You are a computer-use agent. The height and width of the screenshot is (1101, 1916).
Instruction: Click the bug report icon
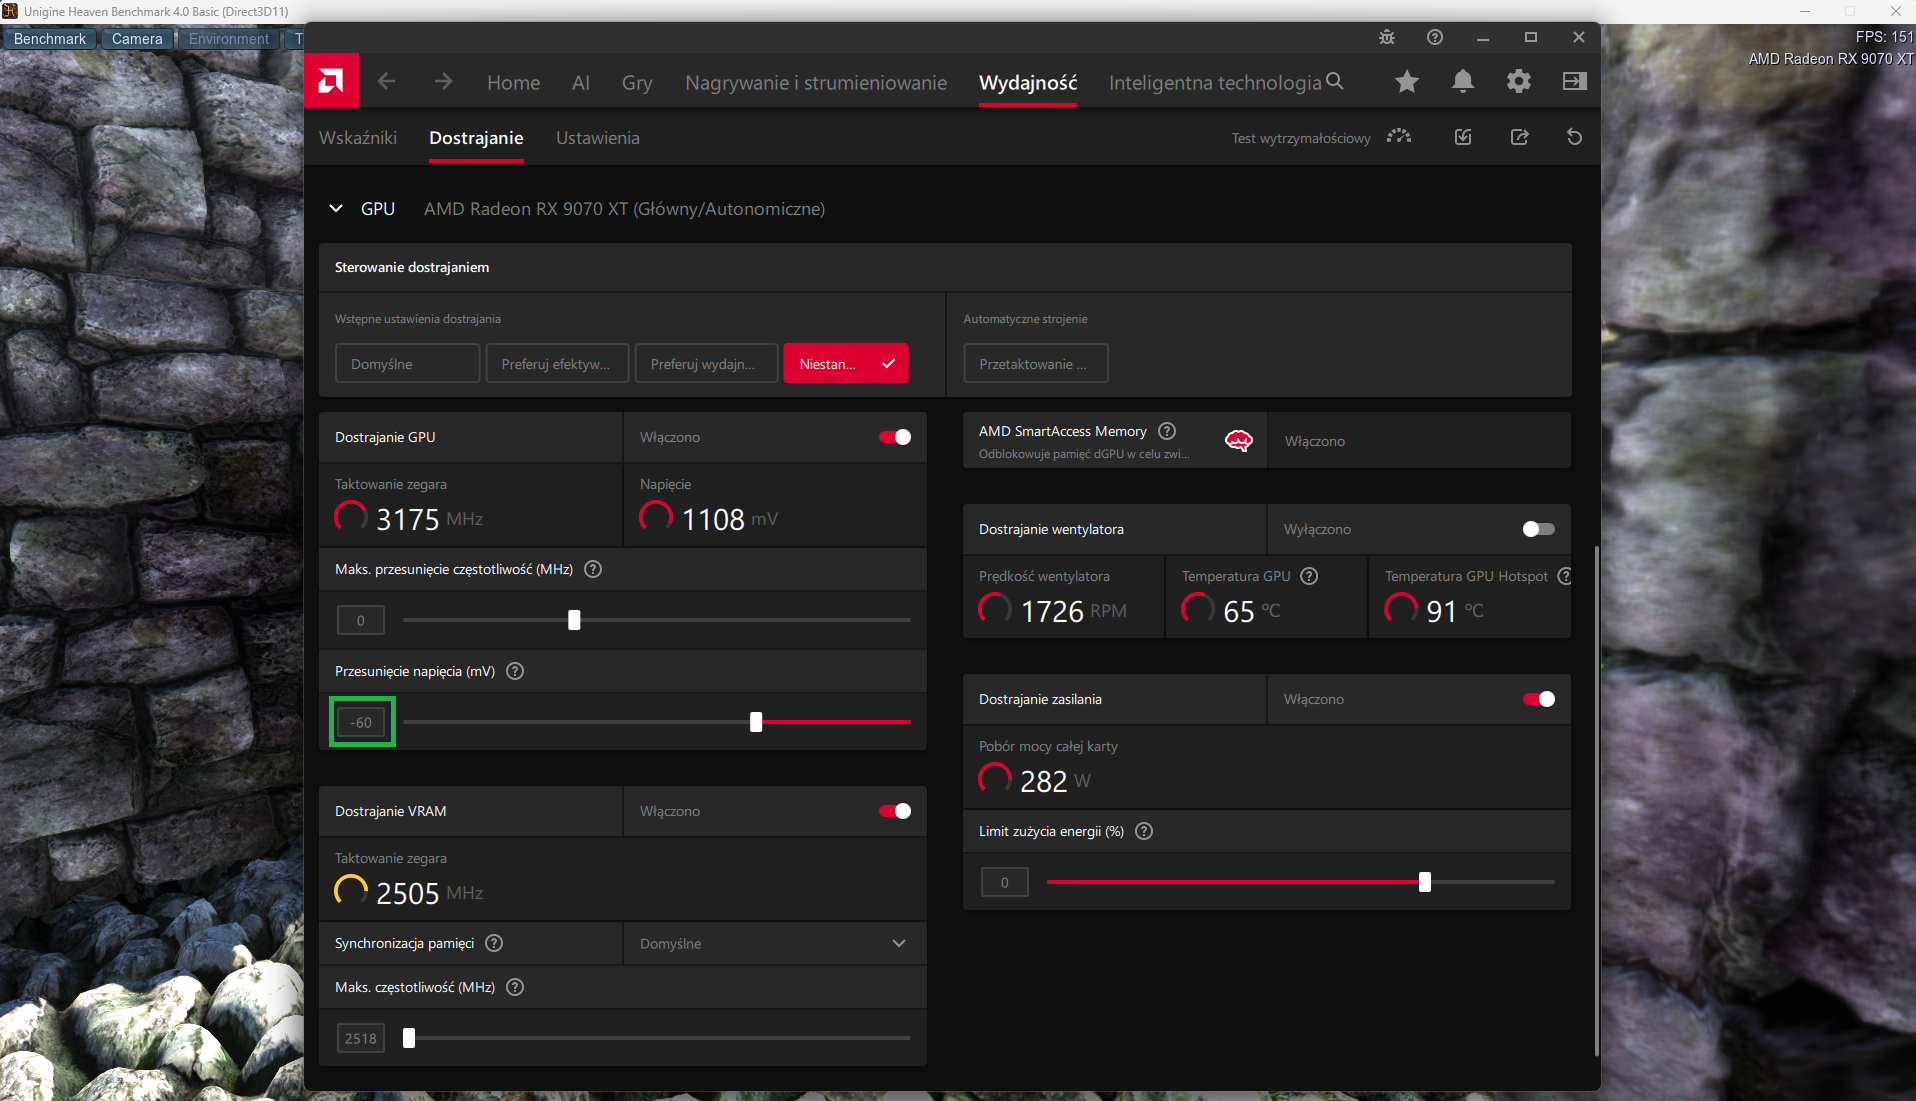pos(1387,37)
